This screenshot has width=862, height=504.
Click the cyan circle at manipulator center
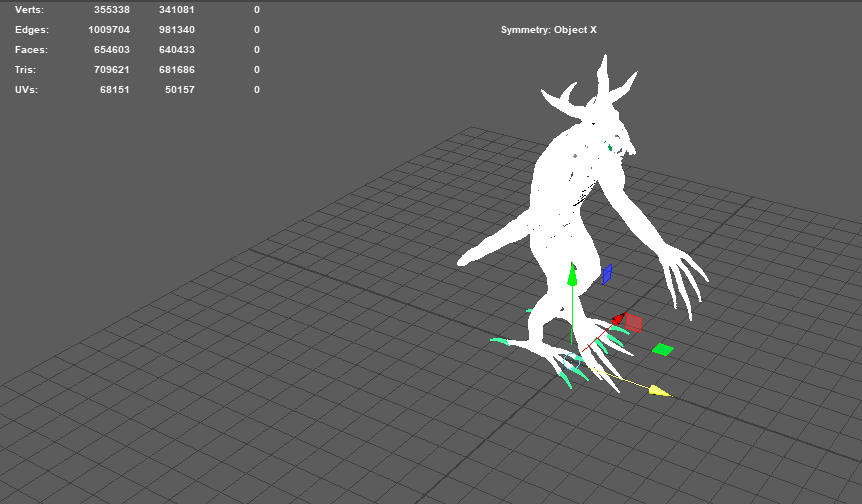(x=573, y=359)
